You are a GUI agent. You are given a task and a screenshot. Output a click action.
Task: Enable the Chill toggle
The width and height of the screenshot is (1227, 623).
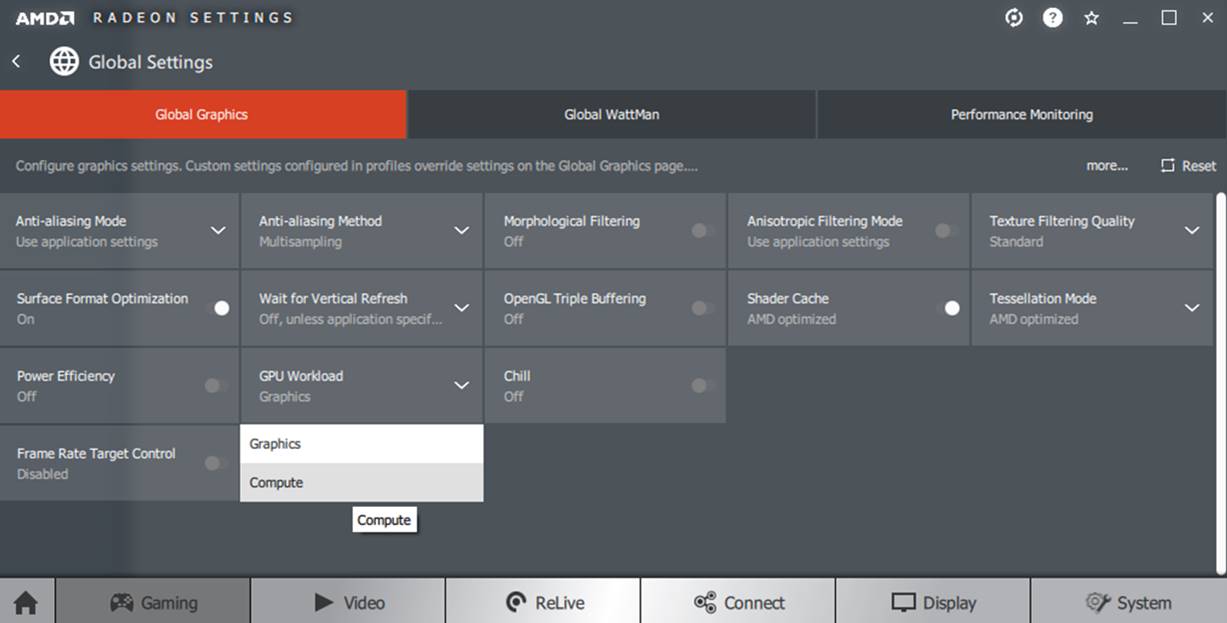703,386
